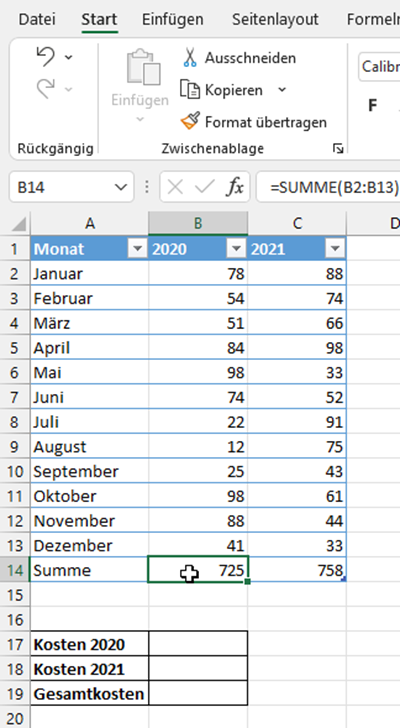Click the fx insert function icon
Viewport: 400px width, 728px height.
[x=235, y=187]
